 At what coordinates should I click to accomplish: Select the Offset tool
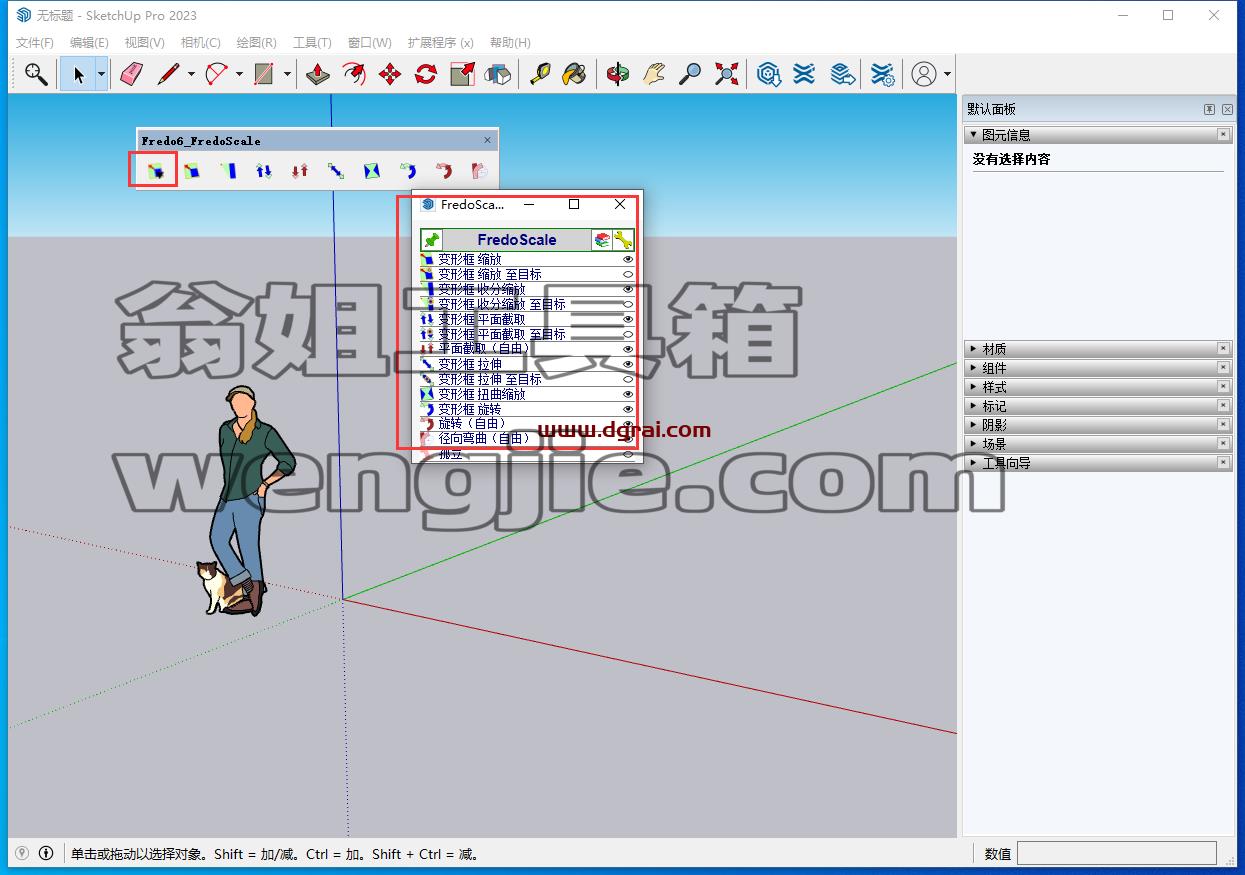(354, 74)
